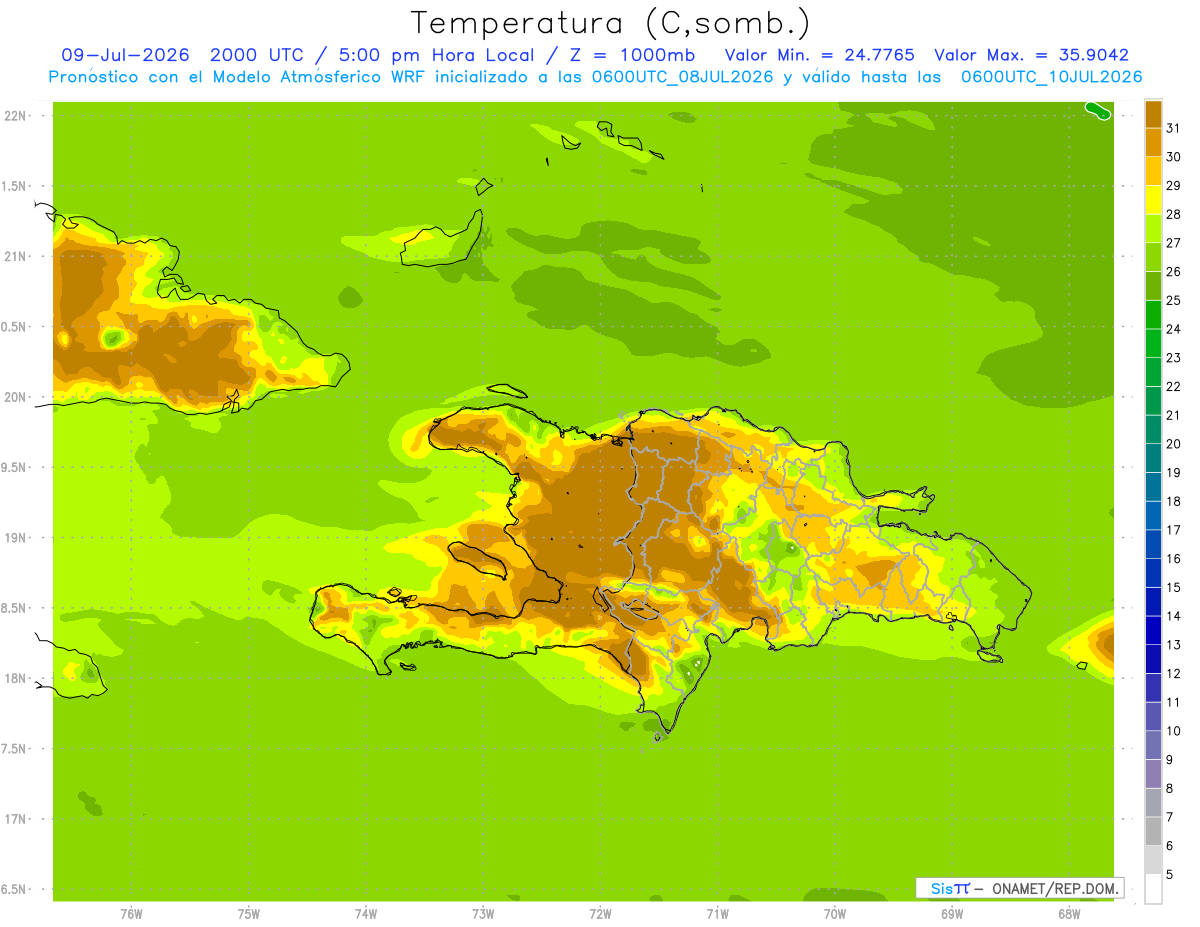1200x927 pixels.
Task: Click the "71W" longitude axis label
Action: pos(717,914)
